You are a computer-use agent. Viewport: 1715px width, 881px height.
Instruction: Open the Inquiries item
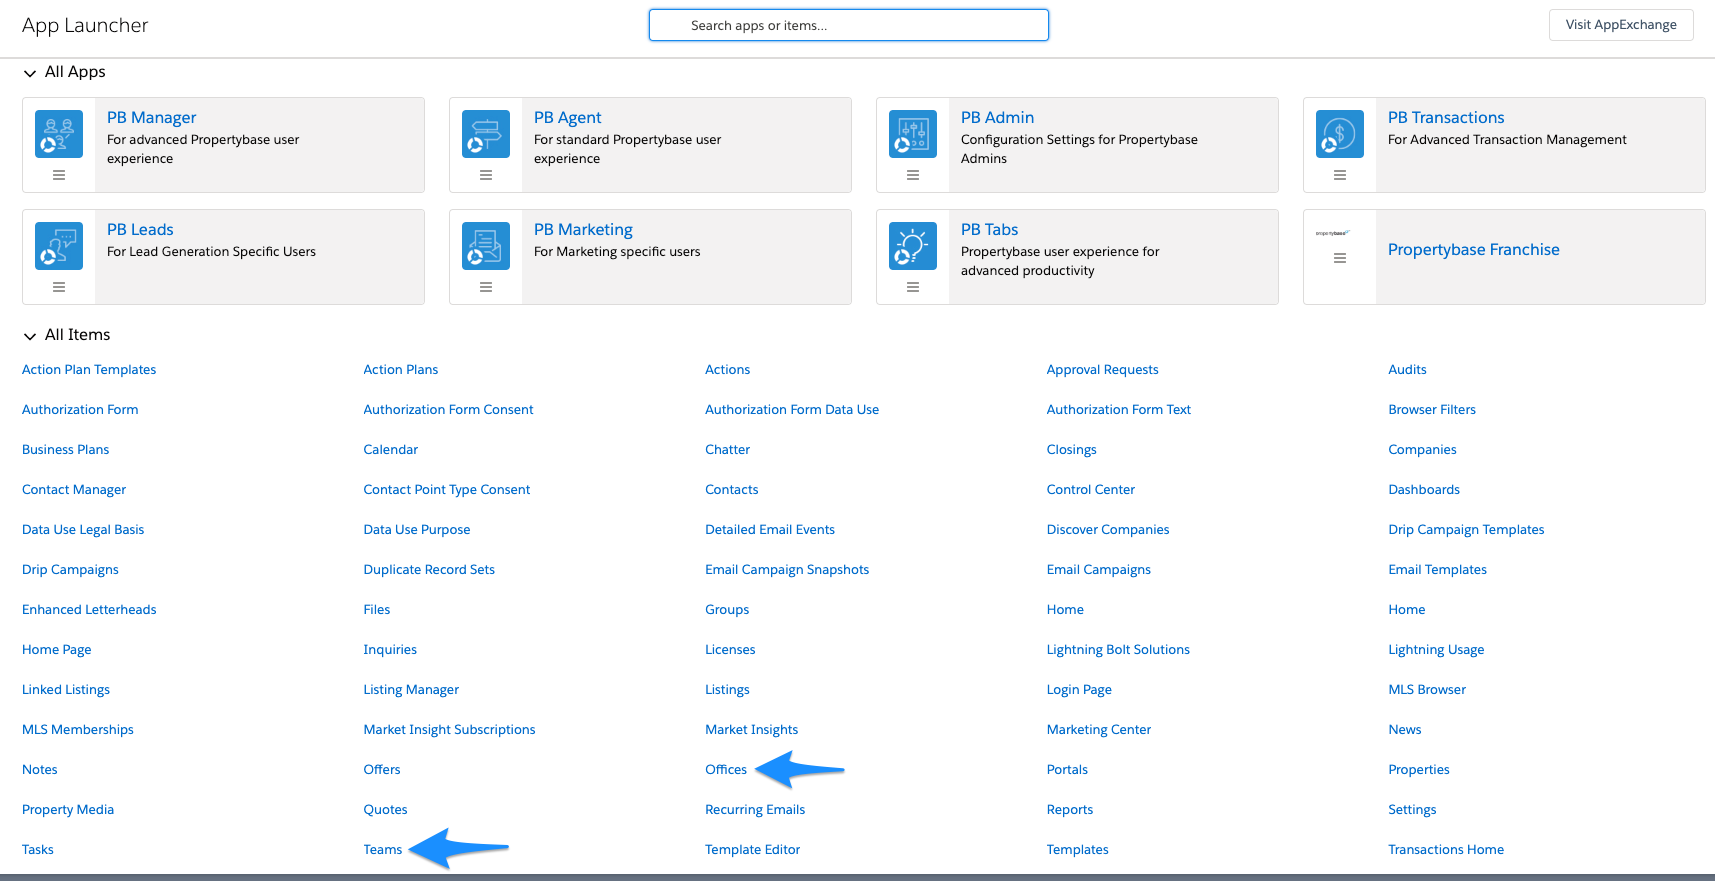[390, 649]
